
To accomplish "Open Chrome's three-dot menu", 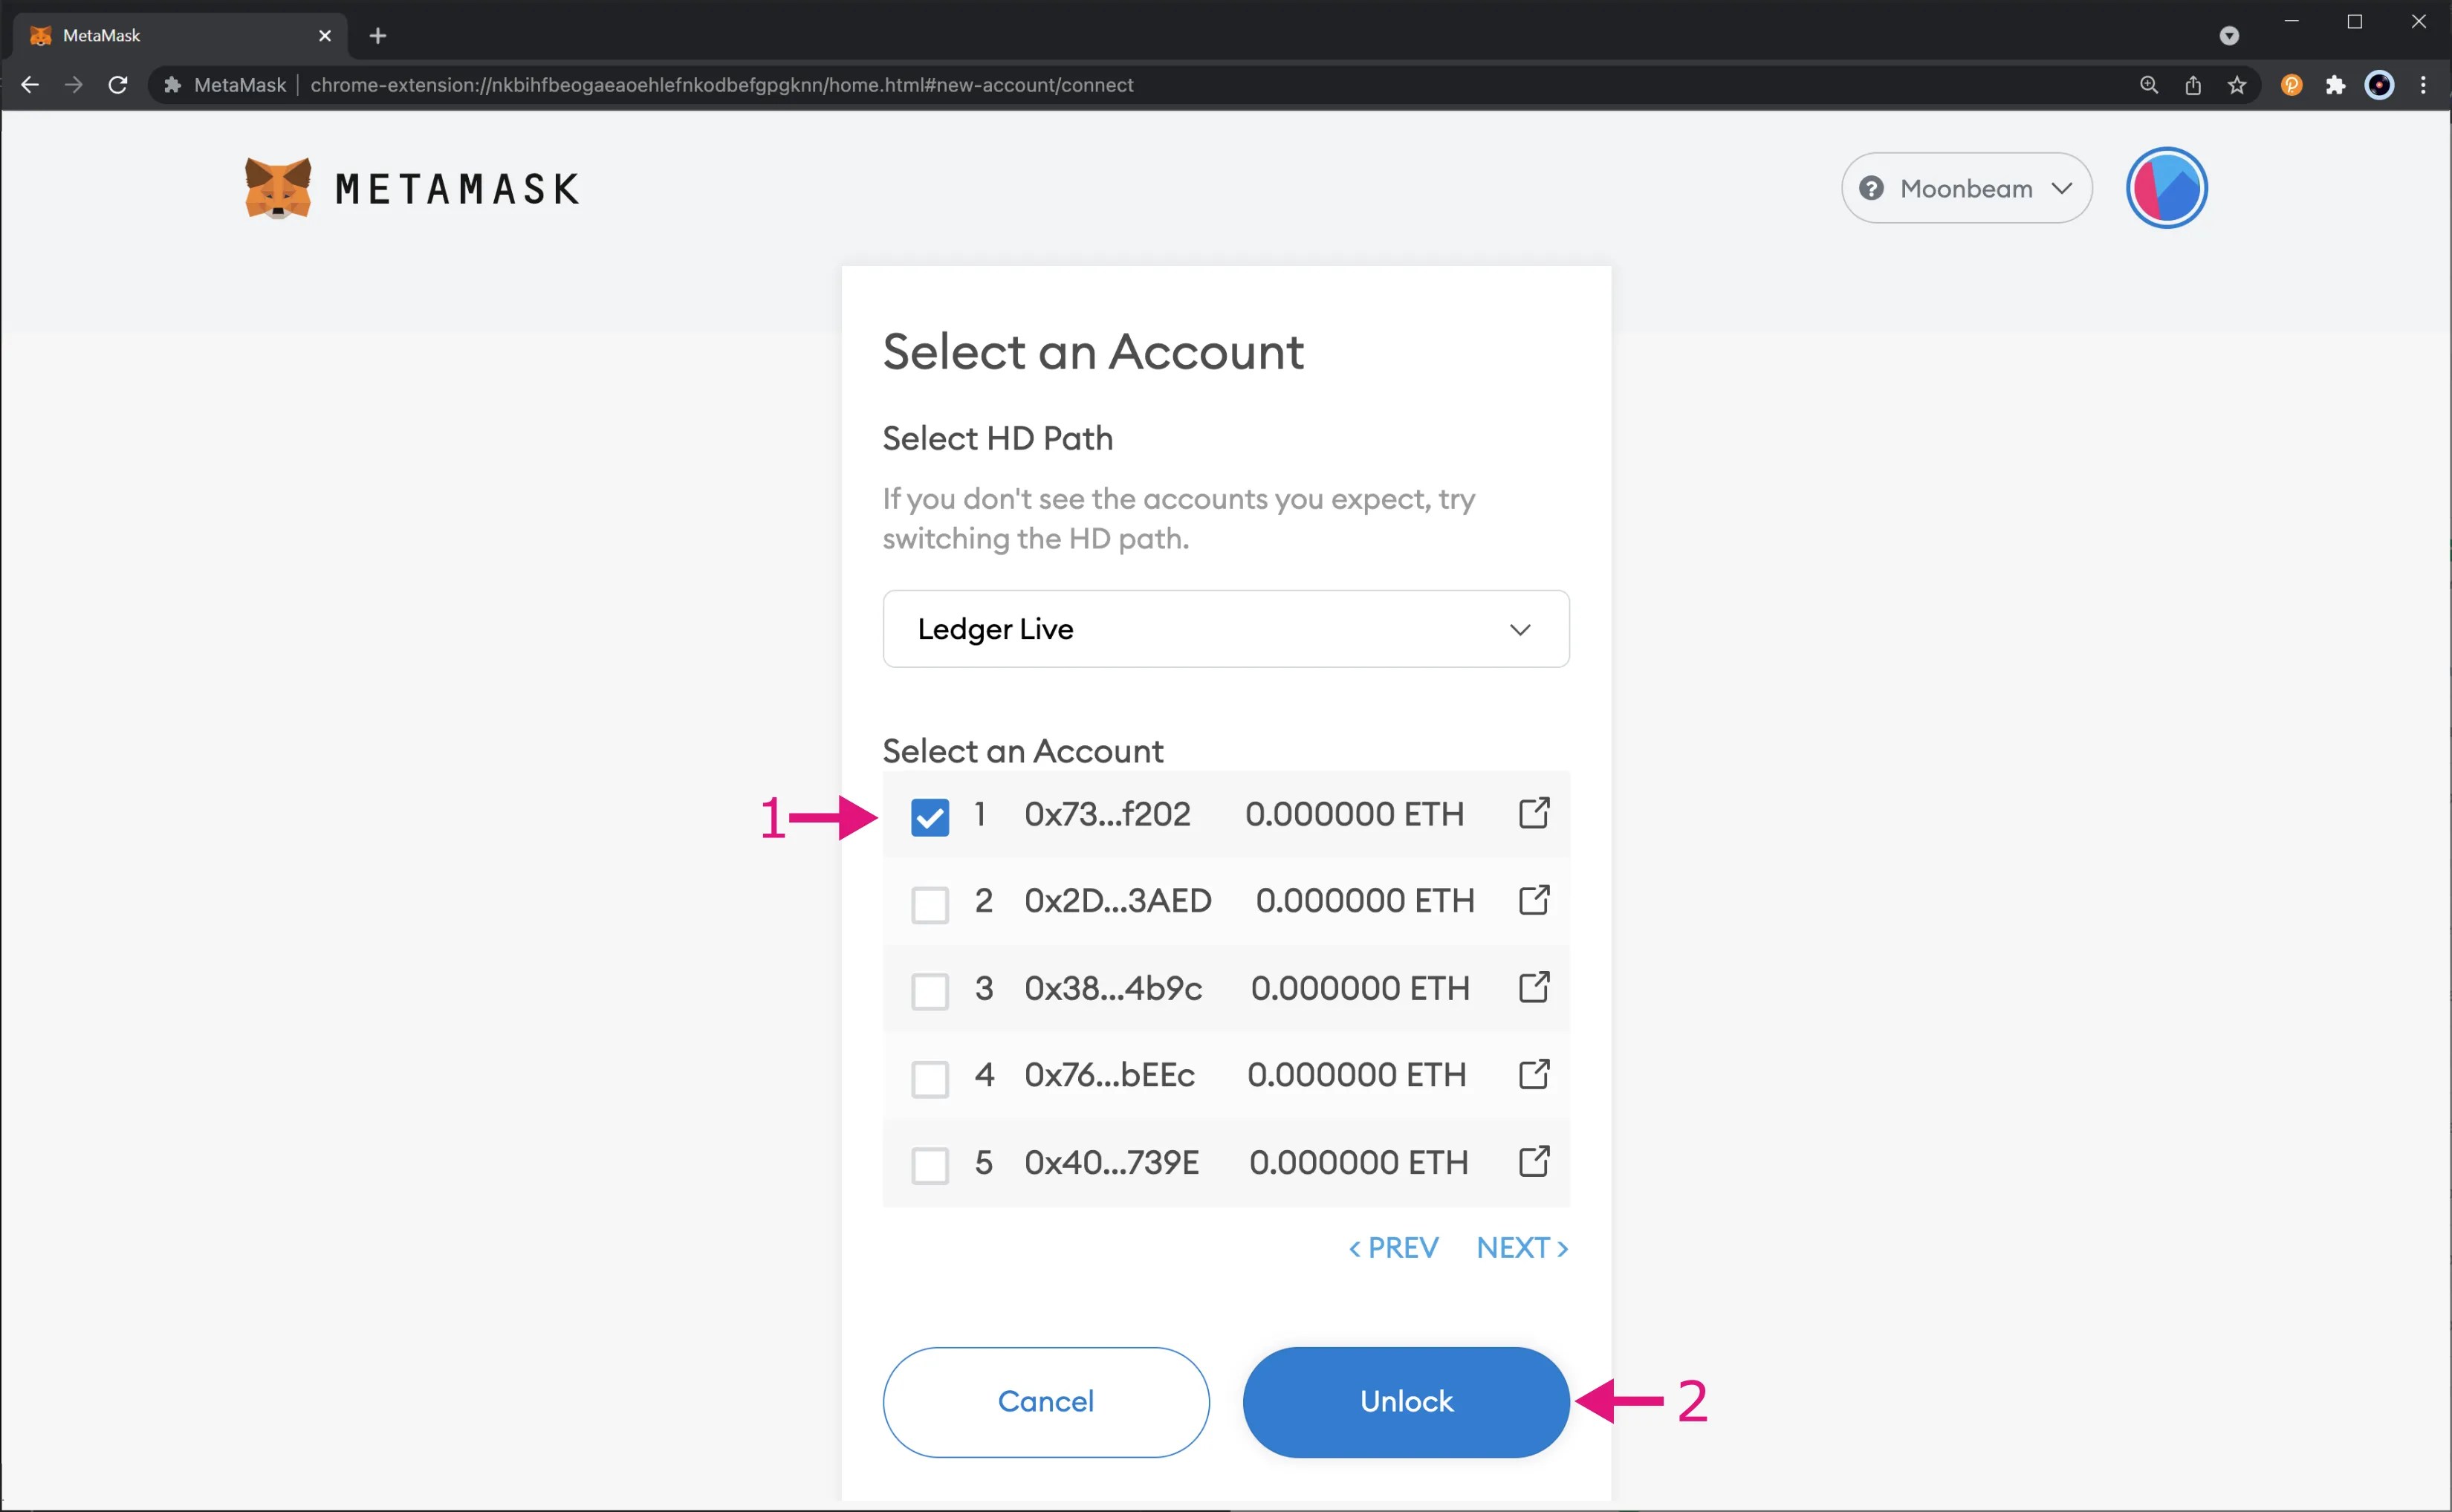I will (2424, 85).
